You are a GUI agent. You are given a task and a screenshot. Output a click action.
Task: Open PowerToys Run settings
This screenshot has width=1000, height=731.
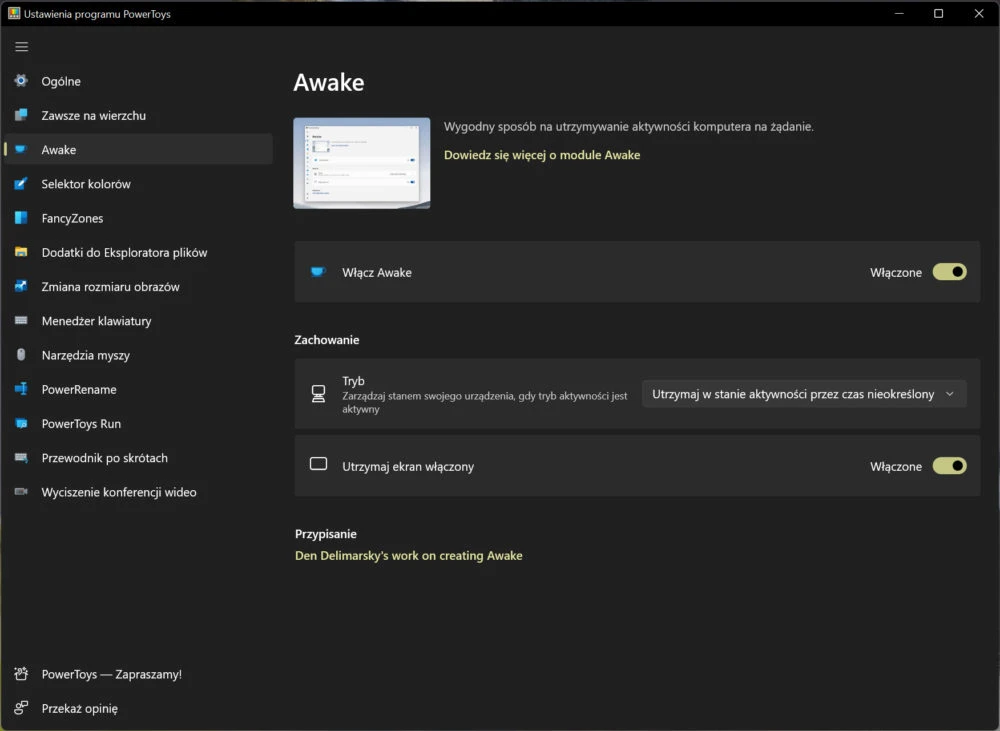[138, 424]
